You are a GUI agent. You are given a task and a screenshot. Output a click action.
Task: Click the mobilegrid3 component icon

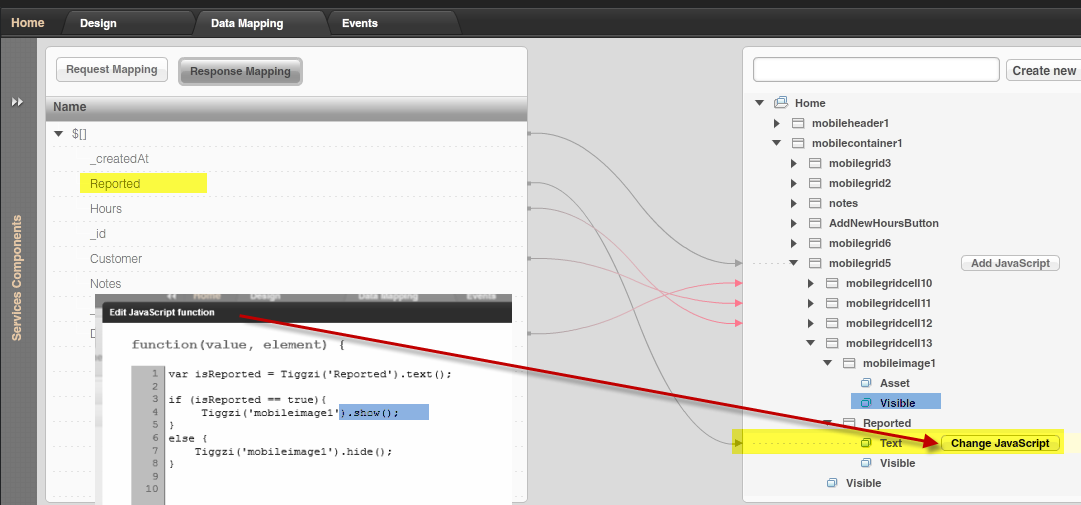[815, 163]
